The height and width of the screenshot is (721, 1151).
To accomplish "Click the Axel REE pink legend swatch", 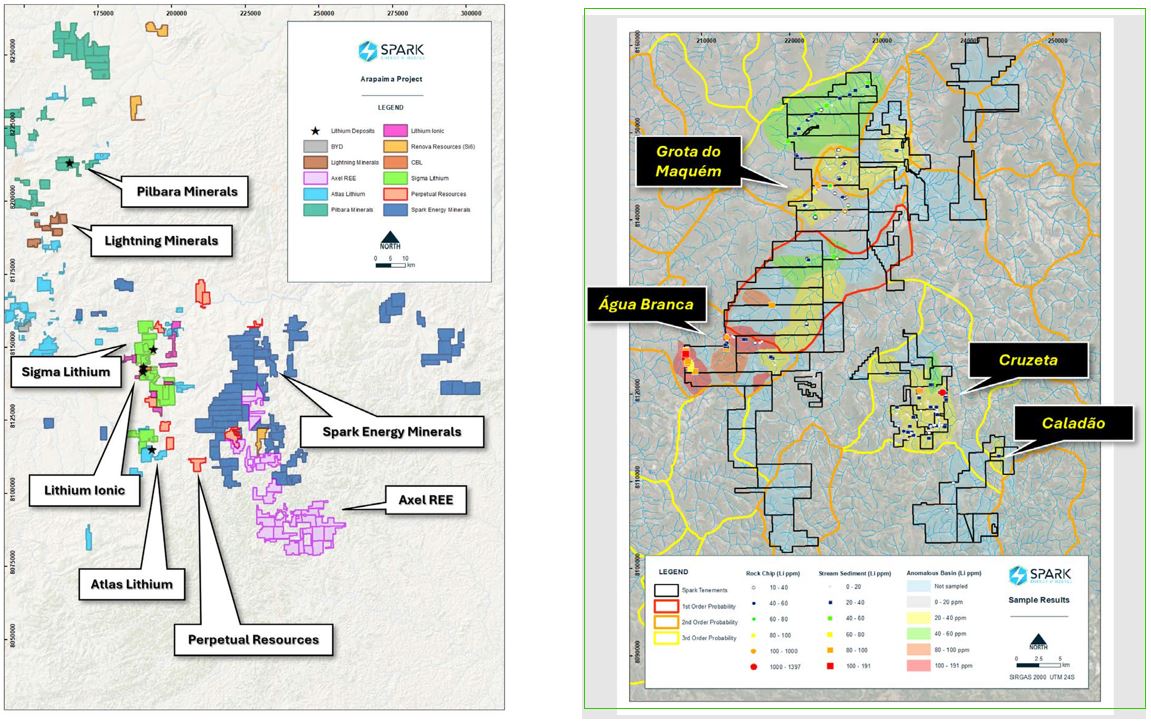I will point(316,178).
